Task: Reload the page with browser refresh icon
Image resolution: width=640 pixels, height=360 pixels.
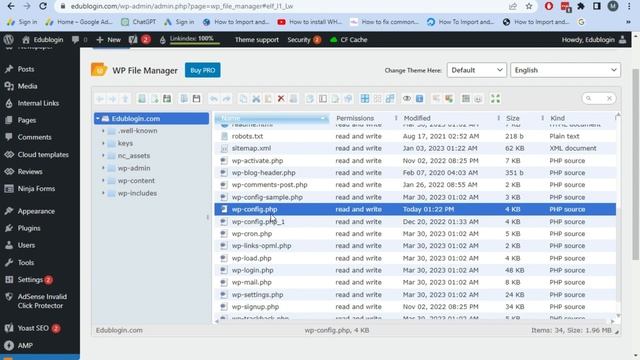Action: pos(43,6)
